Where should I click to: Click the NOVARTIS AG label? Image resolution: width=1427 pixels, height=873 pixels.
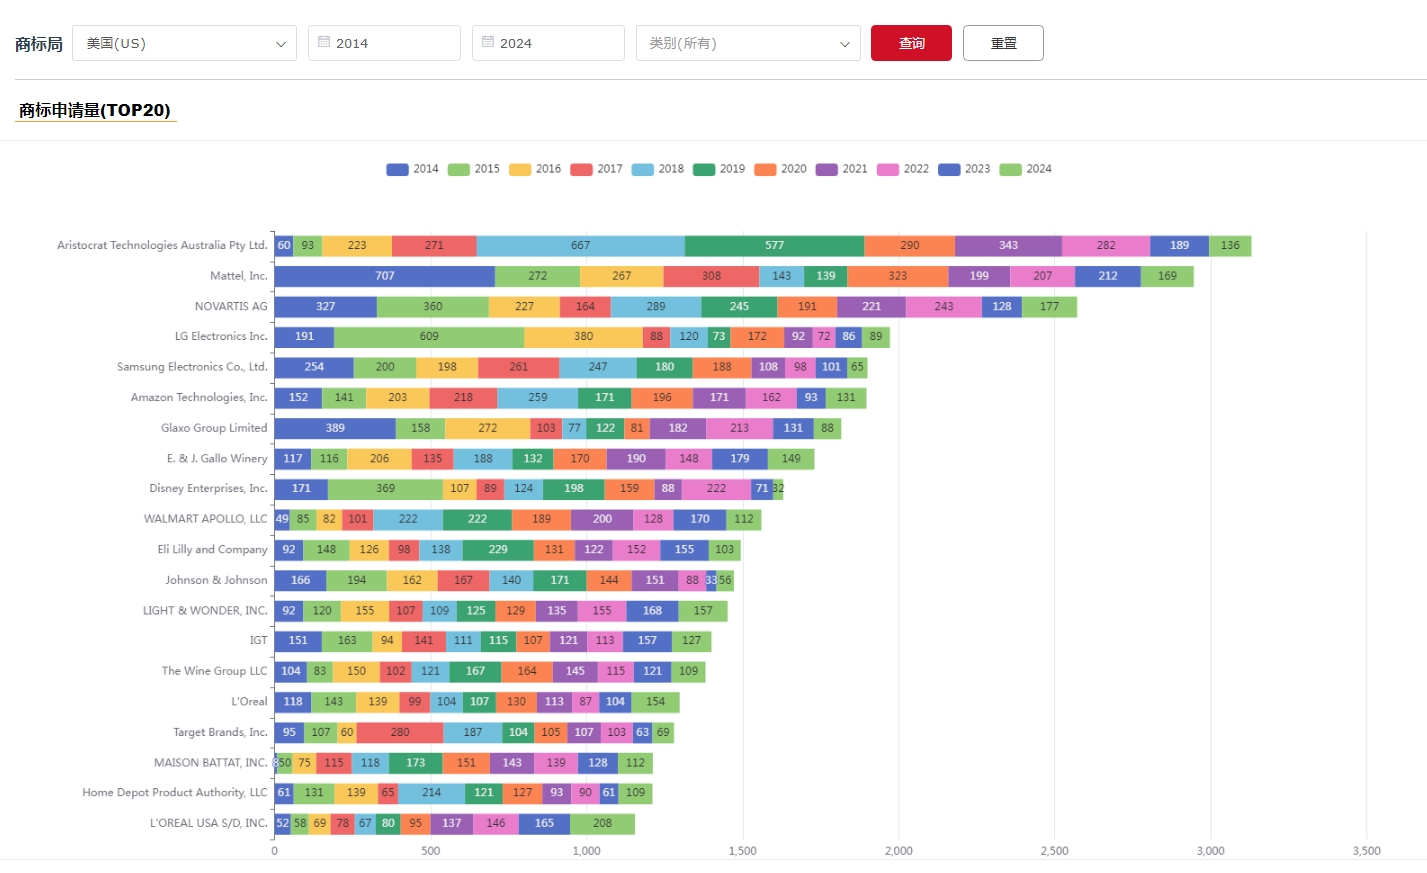click(231, 306)
